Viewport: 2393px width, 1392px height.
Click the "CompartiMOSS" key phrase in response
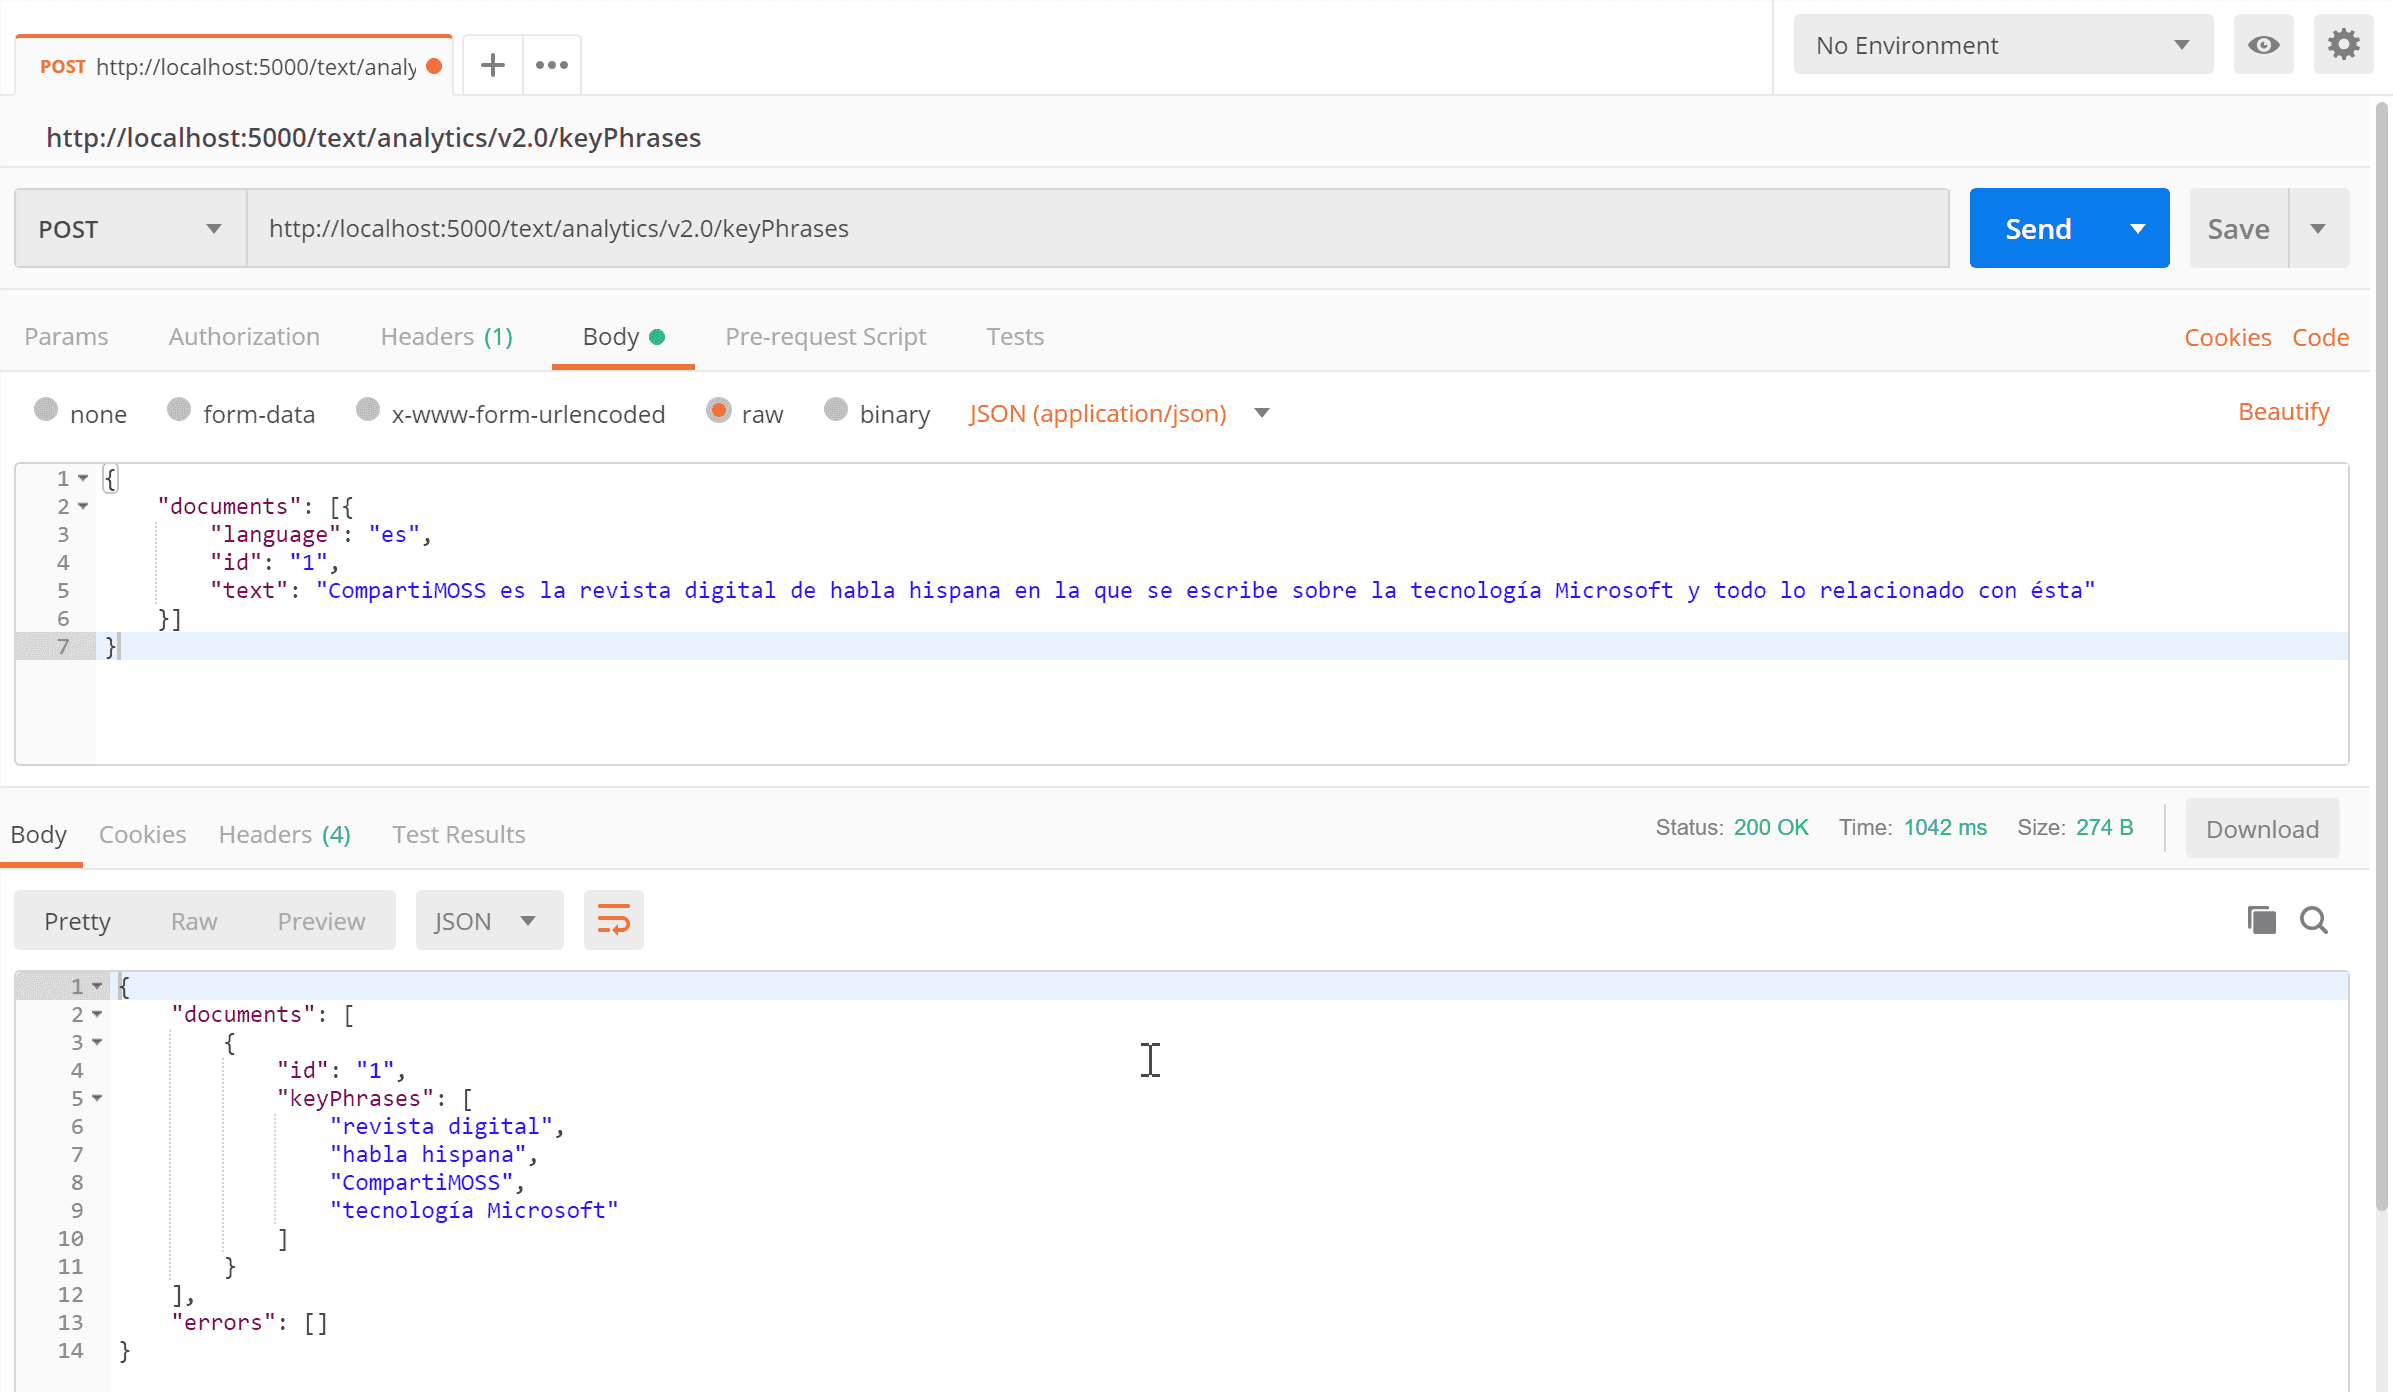point(421,1182)
